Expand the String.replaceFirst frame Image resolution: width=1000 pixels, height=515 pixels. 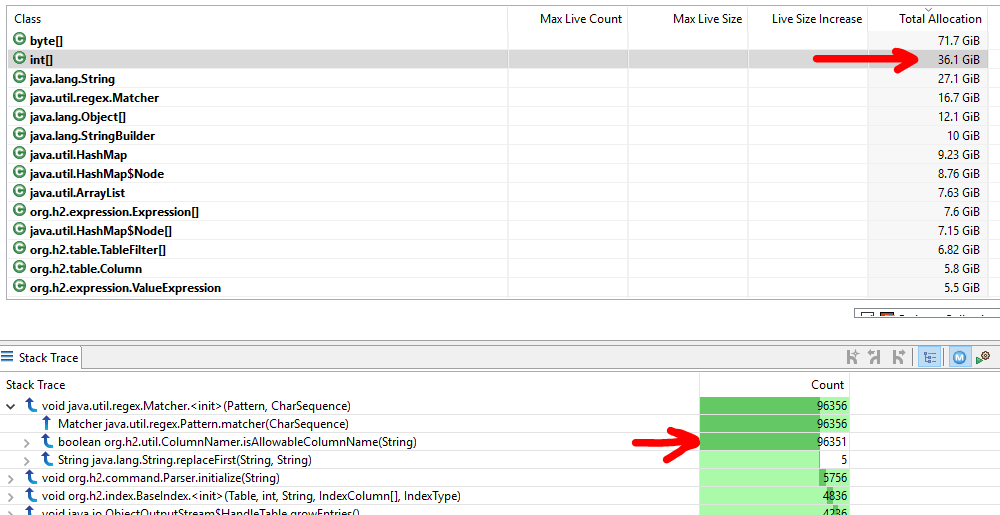(x=27, y=460)
